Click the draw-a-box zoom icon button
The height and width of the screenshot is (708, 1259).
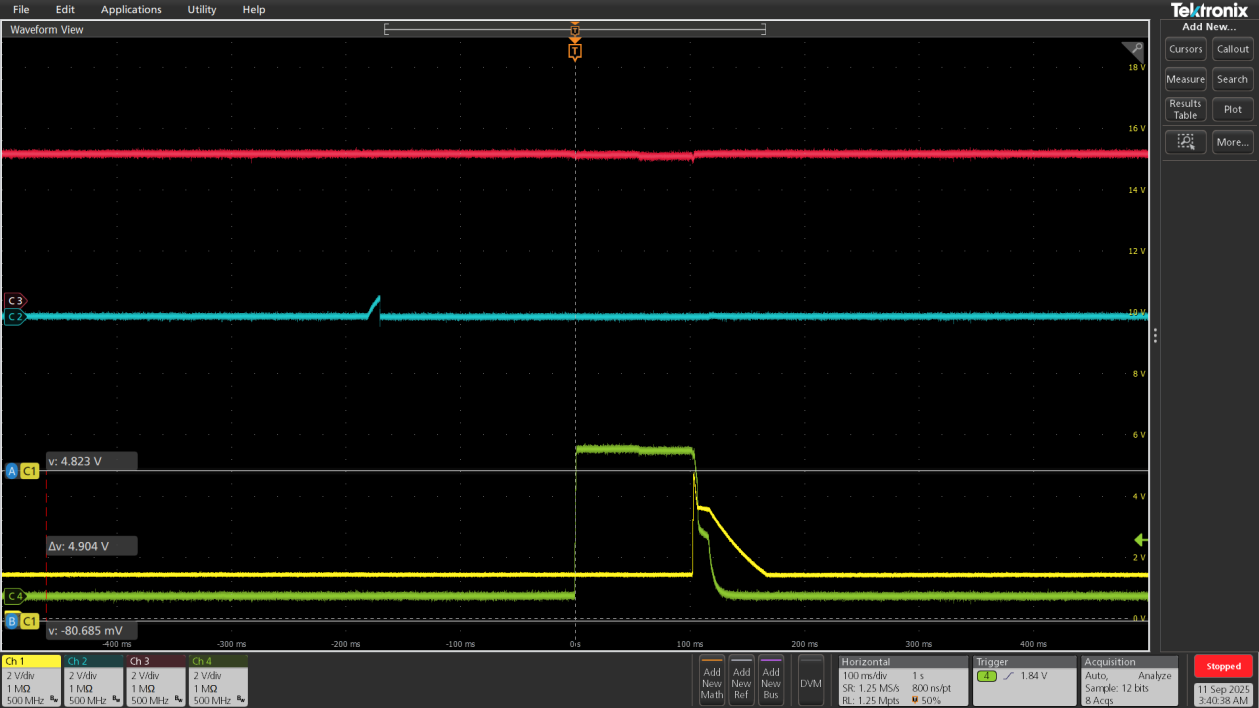coord(1185,142)
